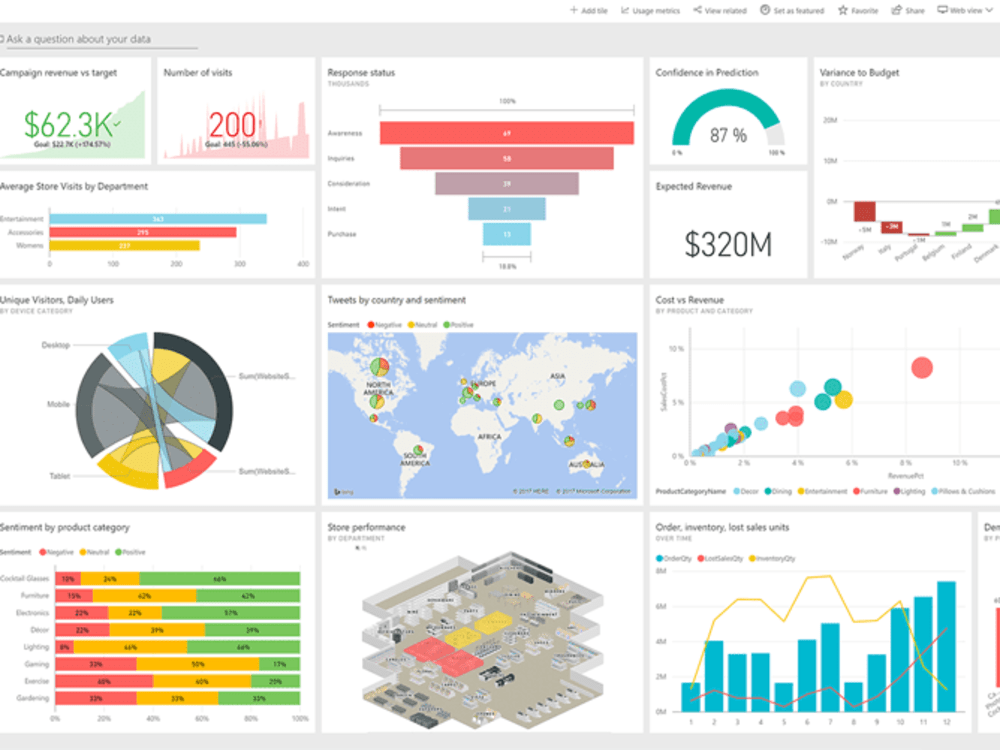Click the Share icon
Viewport: 1000px width, 750px height.
pyautogui.click(x=896, y=10)
